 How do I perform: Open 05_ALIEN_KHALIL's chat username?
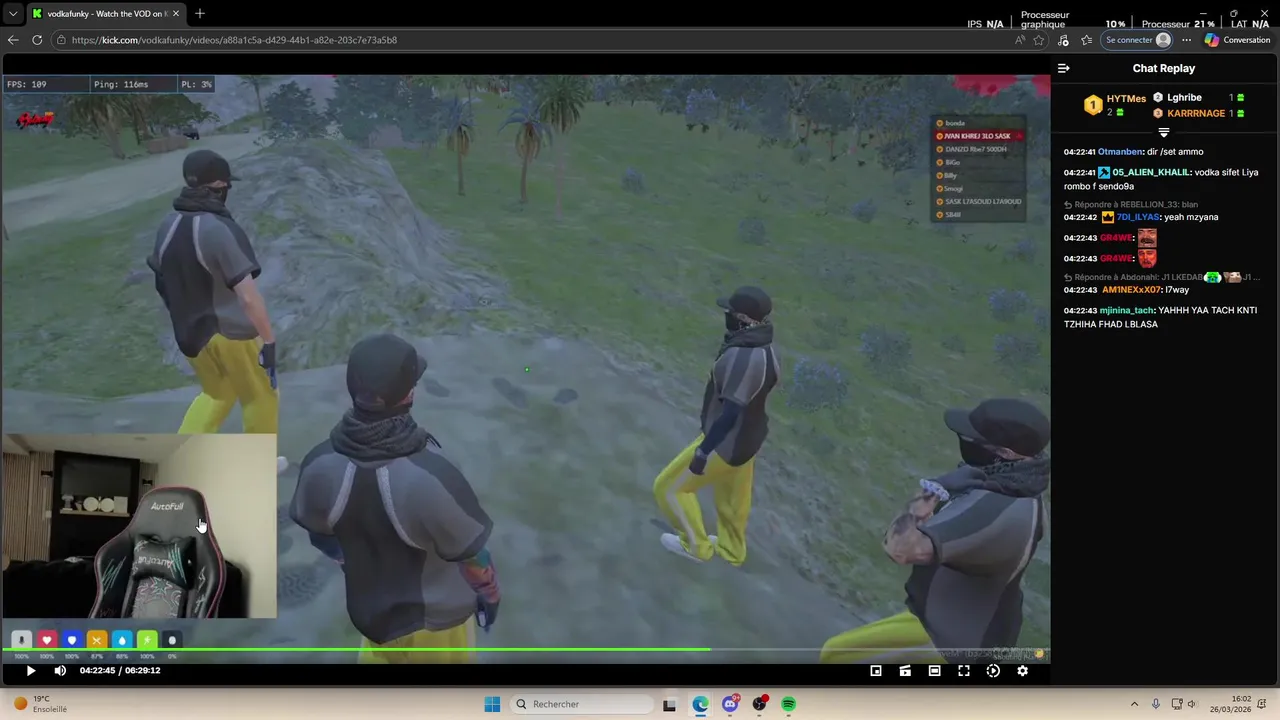(1151, 172)
